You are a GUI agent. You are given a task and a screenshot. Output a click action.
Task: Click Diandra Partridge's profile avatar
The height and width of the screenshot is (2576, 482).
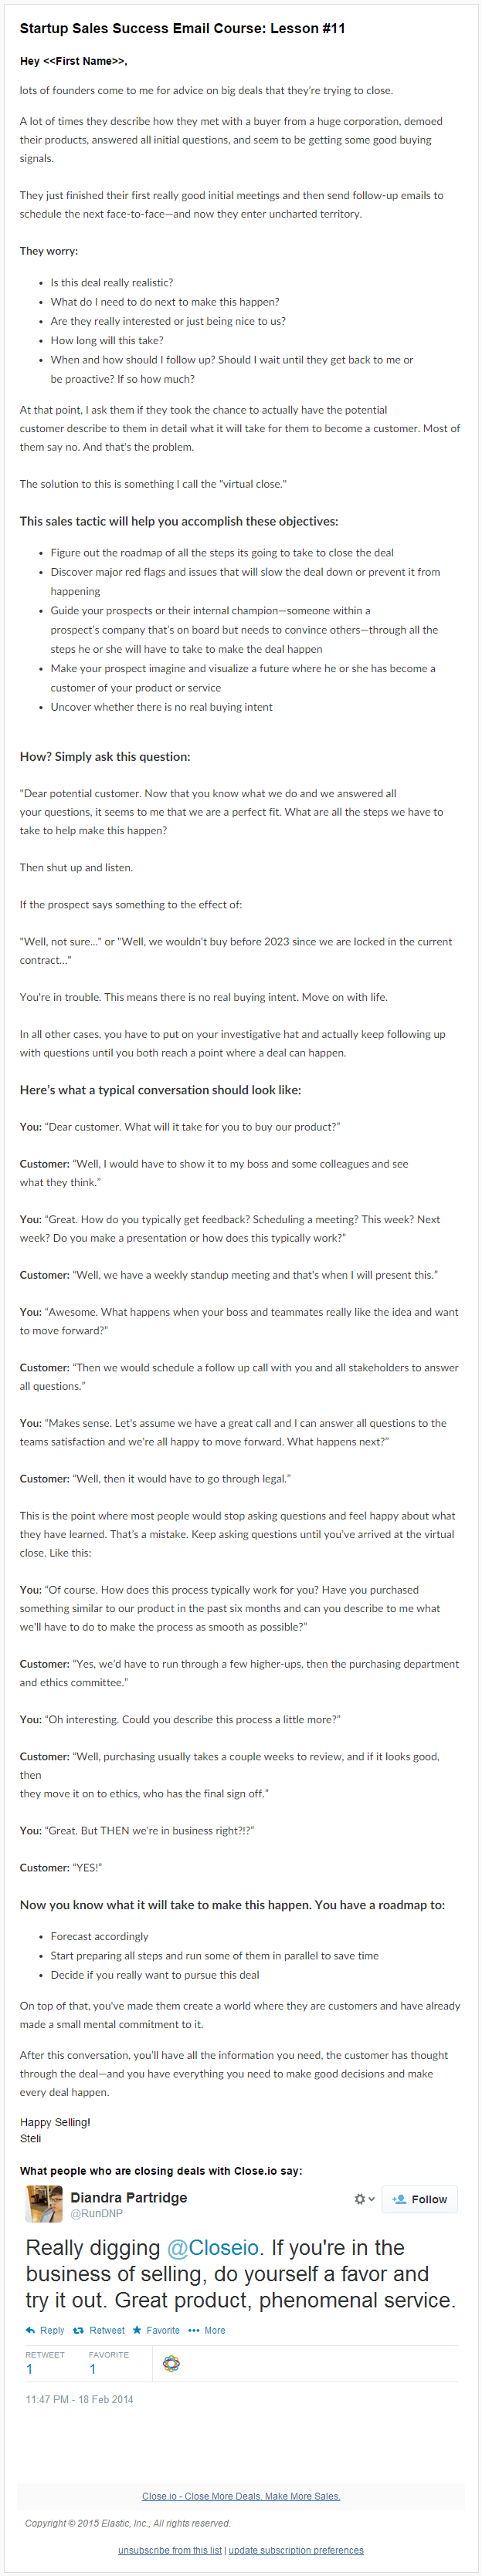click(x=44, y=2204)
